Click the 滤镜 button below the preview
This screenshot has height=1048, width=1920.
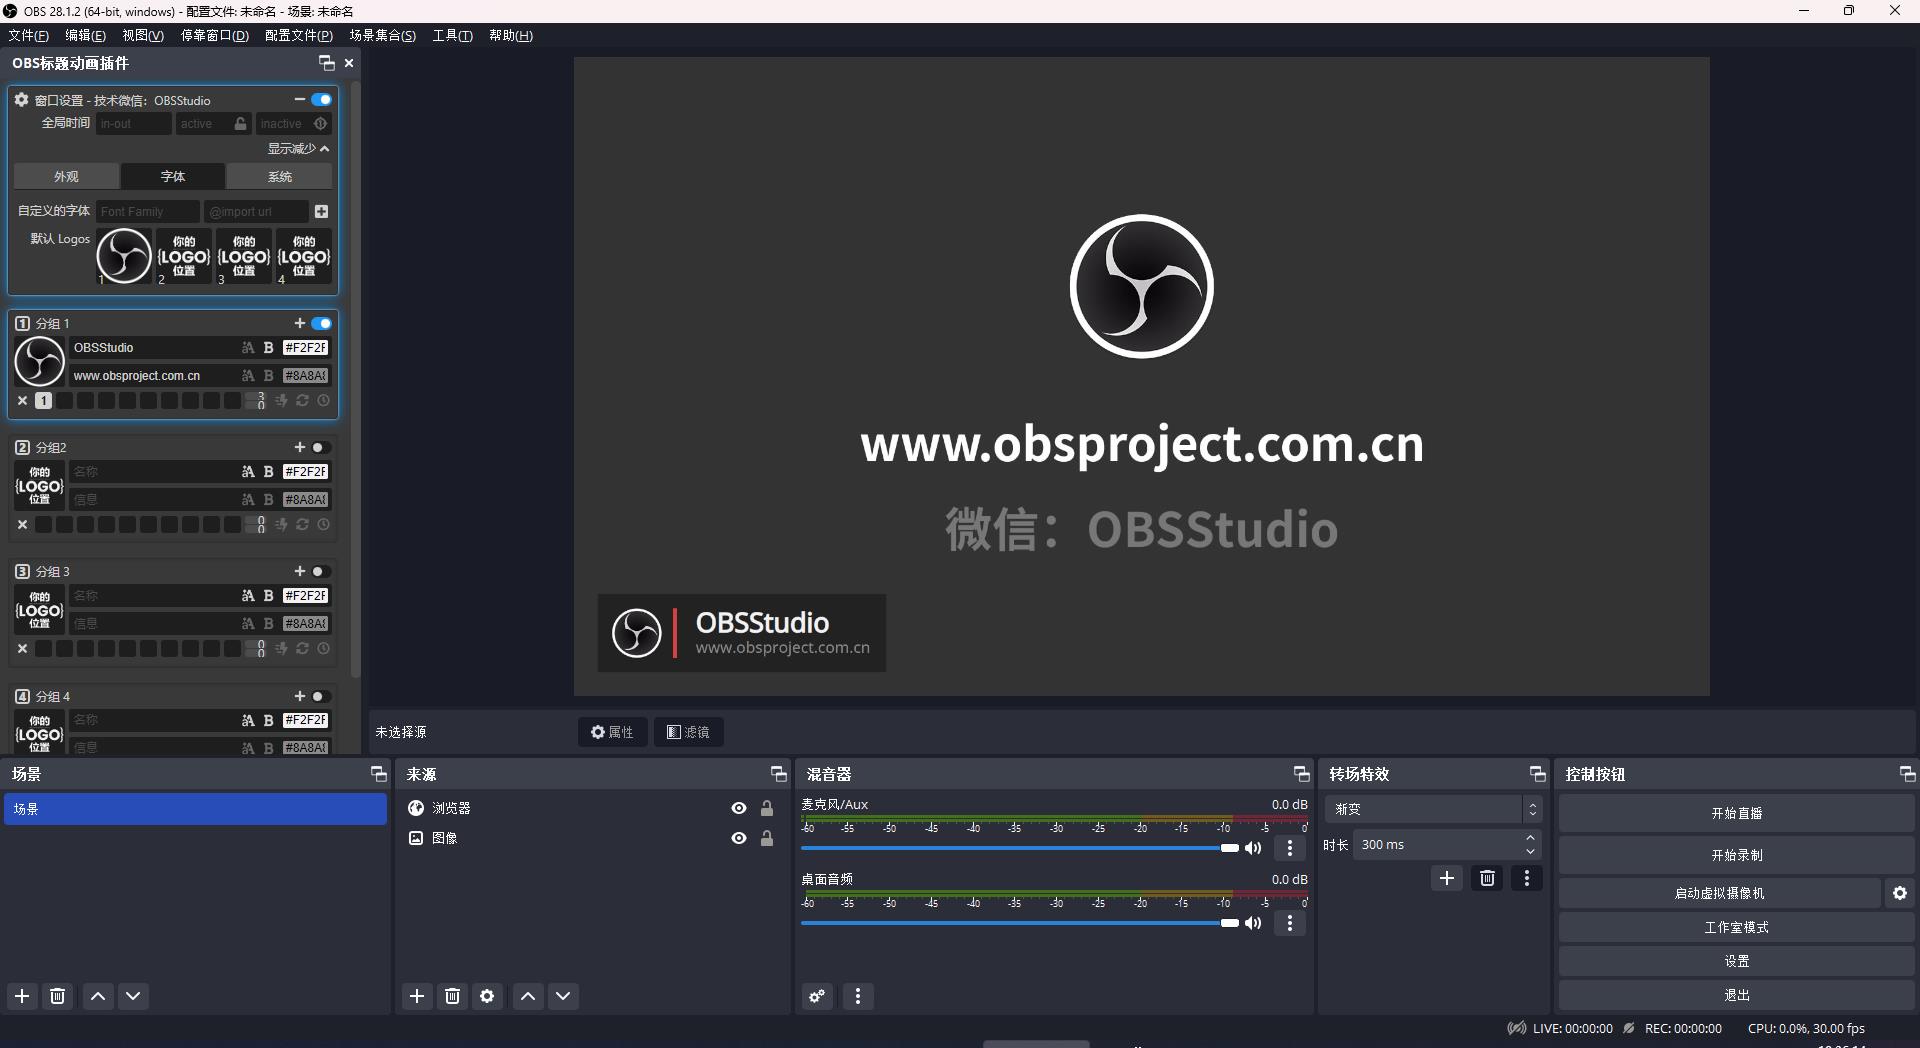tap(688, 732)
